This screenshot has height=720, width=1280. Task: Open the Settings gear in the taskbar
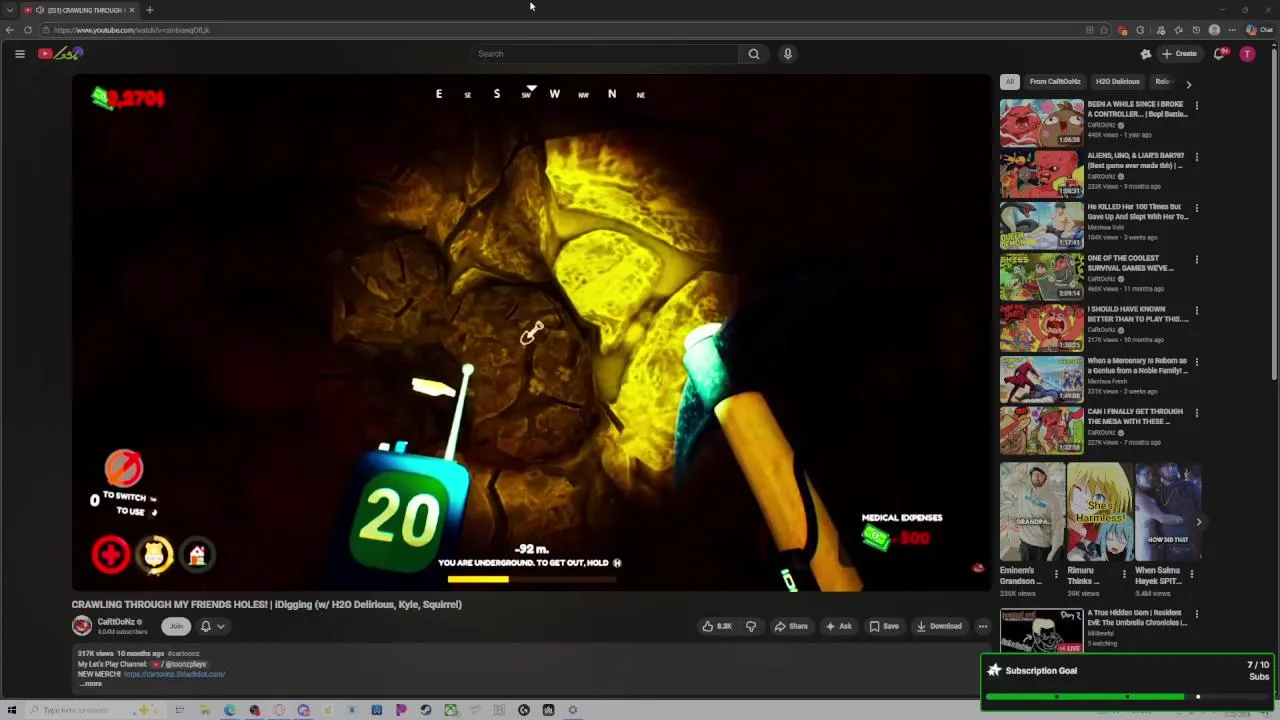point(573,710)
